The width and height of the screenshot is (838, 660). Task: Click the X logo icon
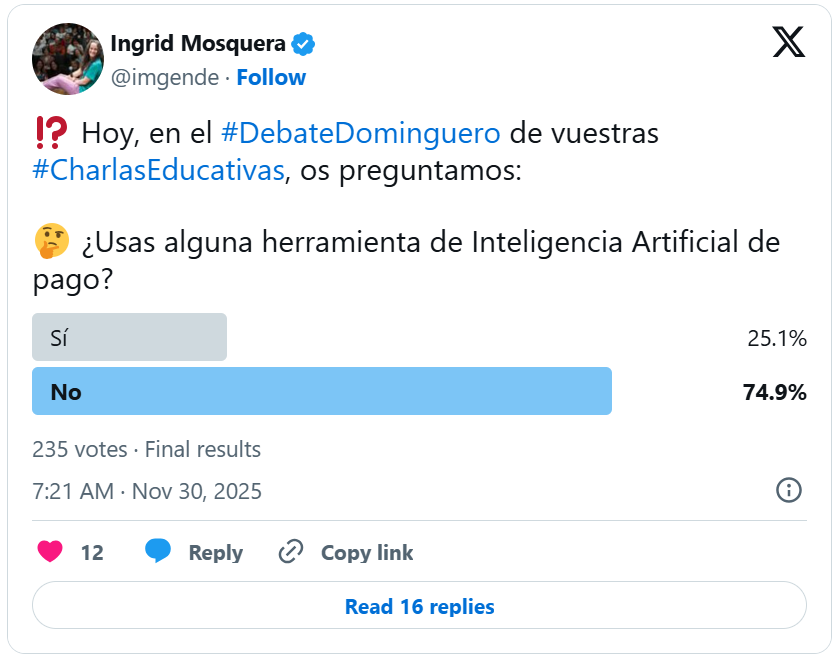click(788, 42)
